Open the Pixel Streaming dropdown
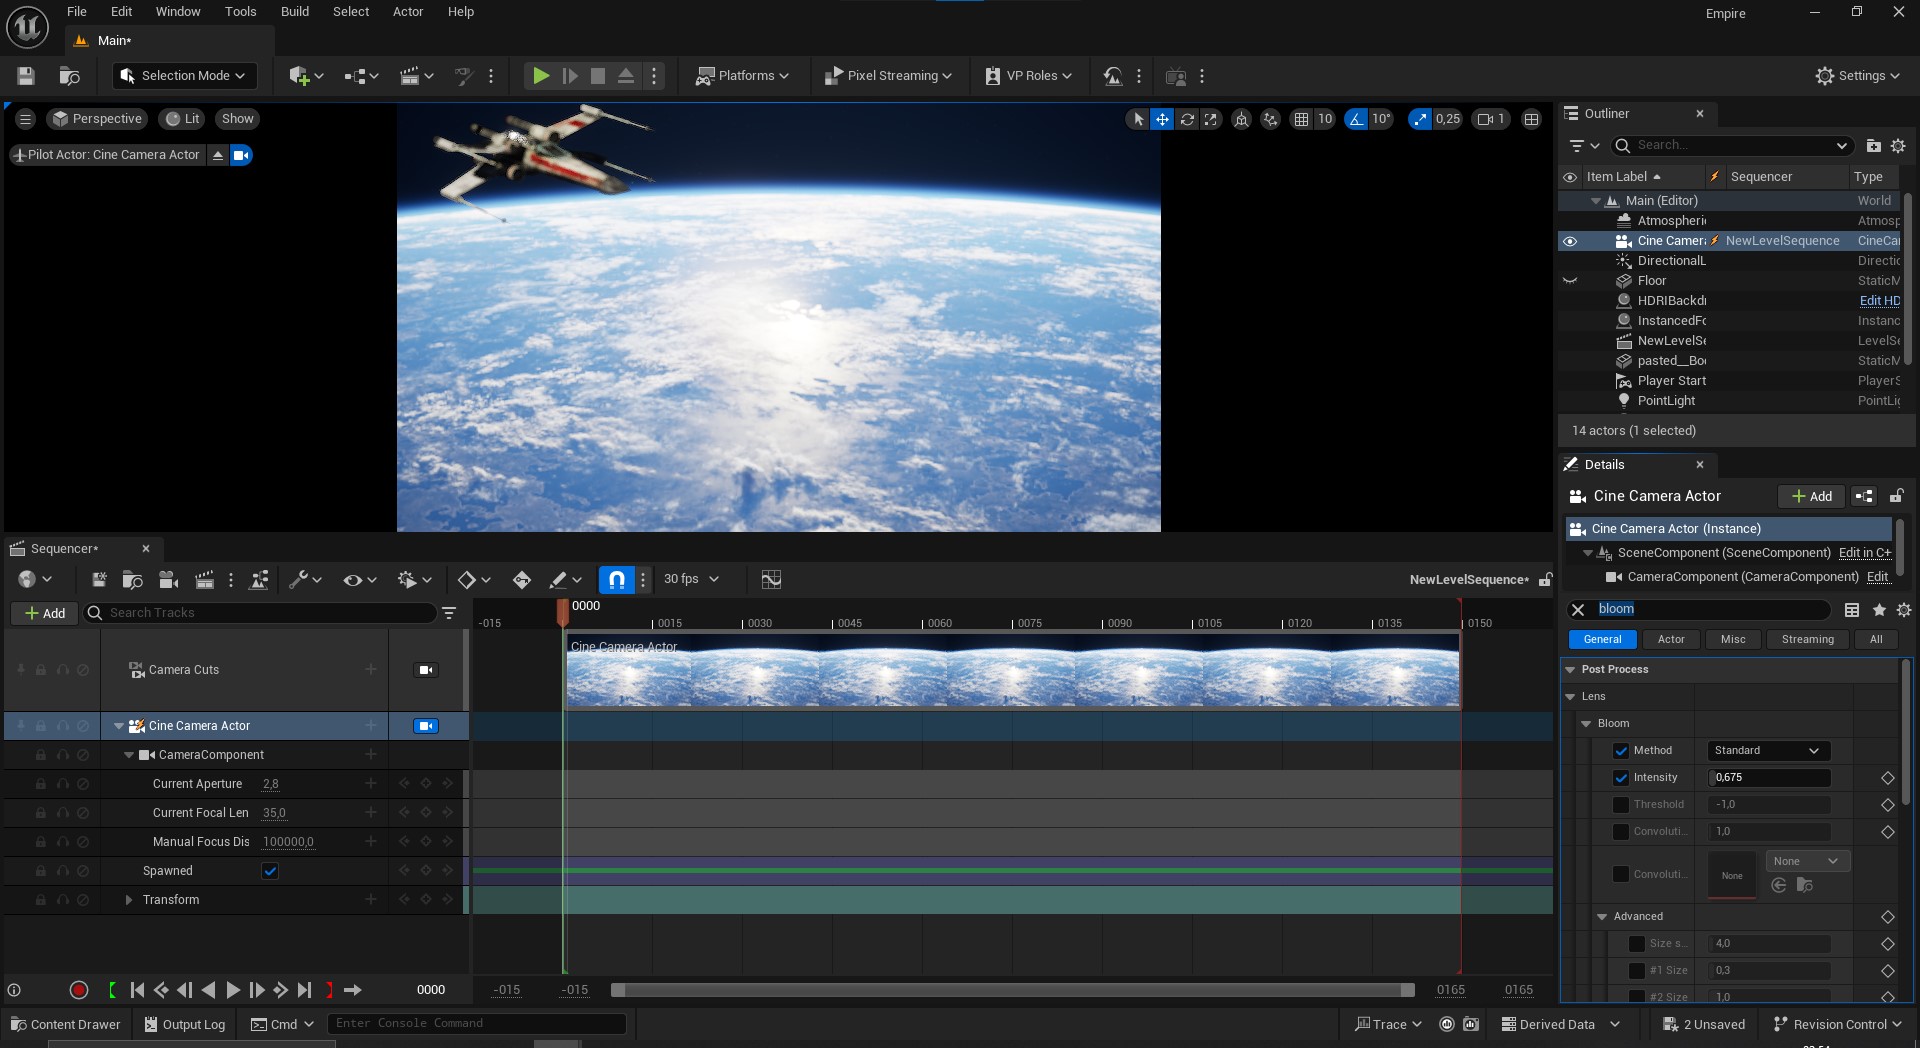This screenshot has height=1048, width=1920. (x=888, y=76)
